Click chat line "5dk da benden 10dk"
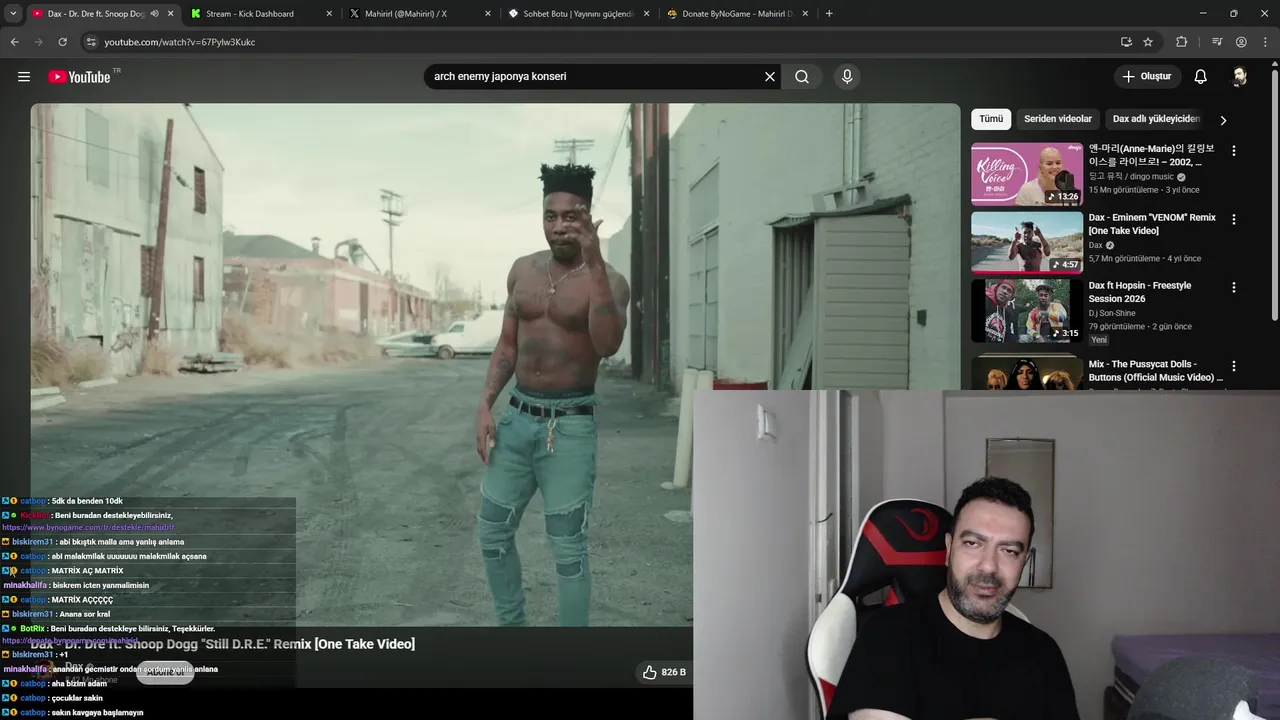 pyautogui.click(x=87, y=501)
